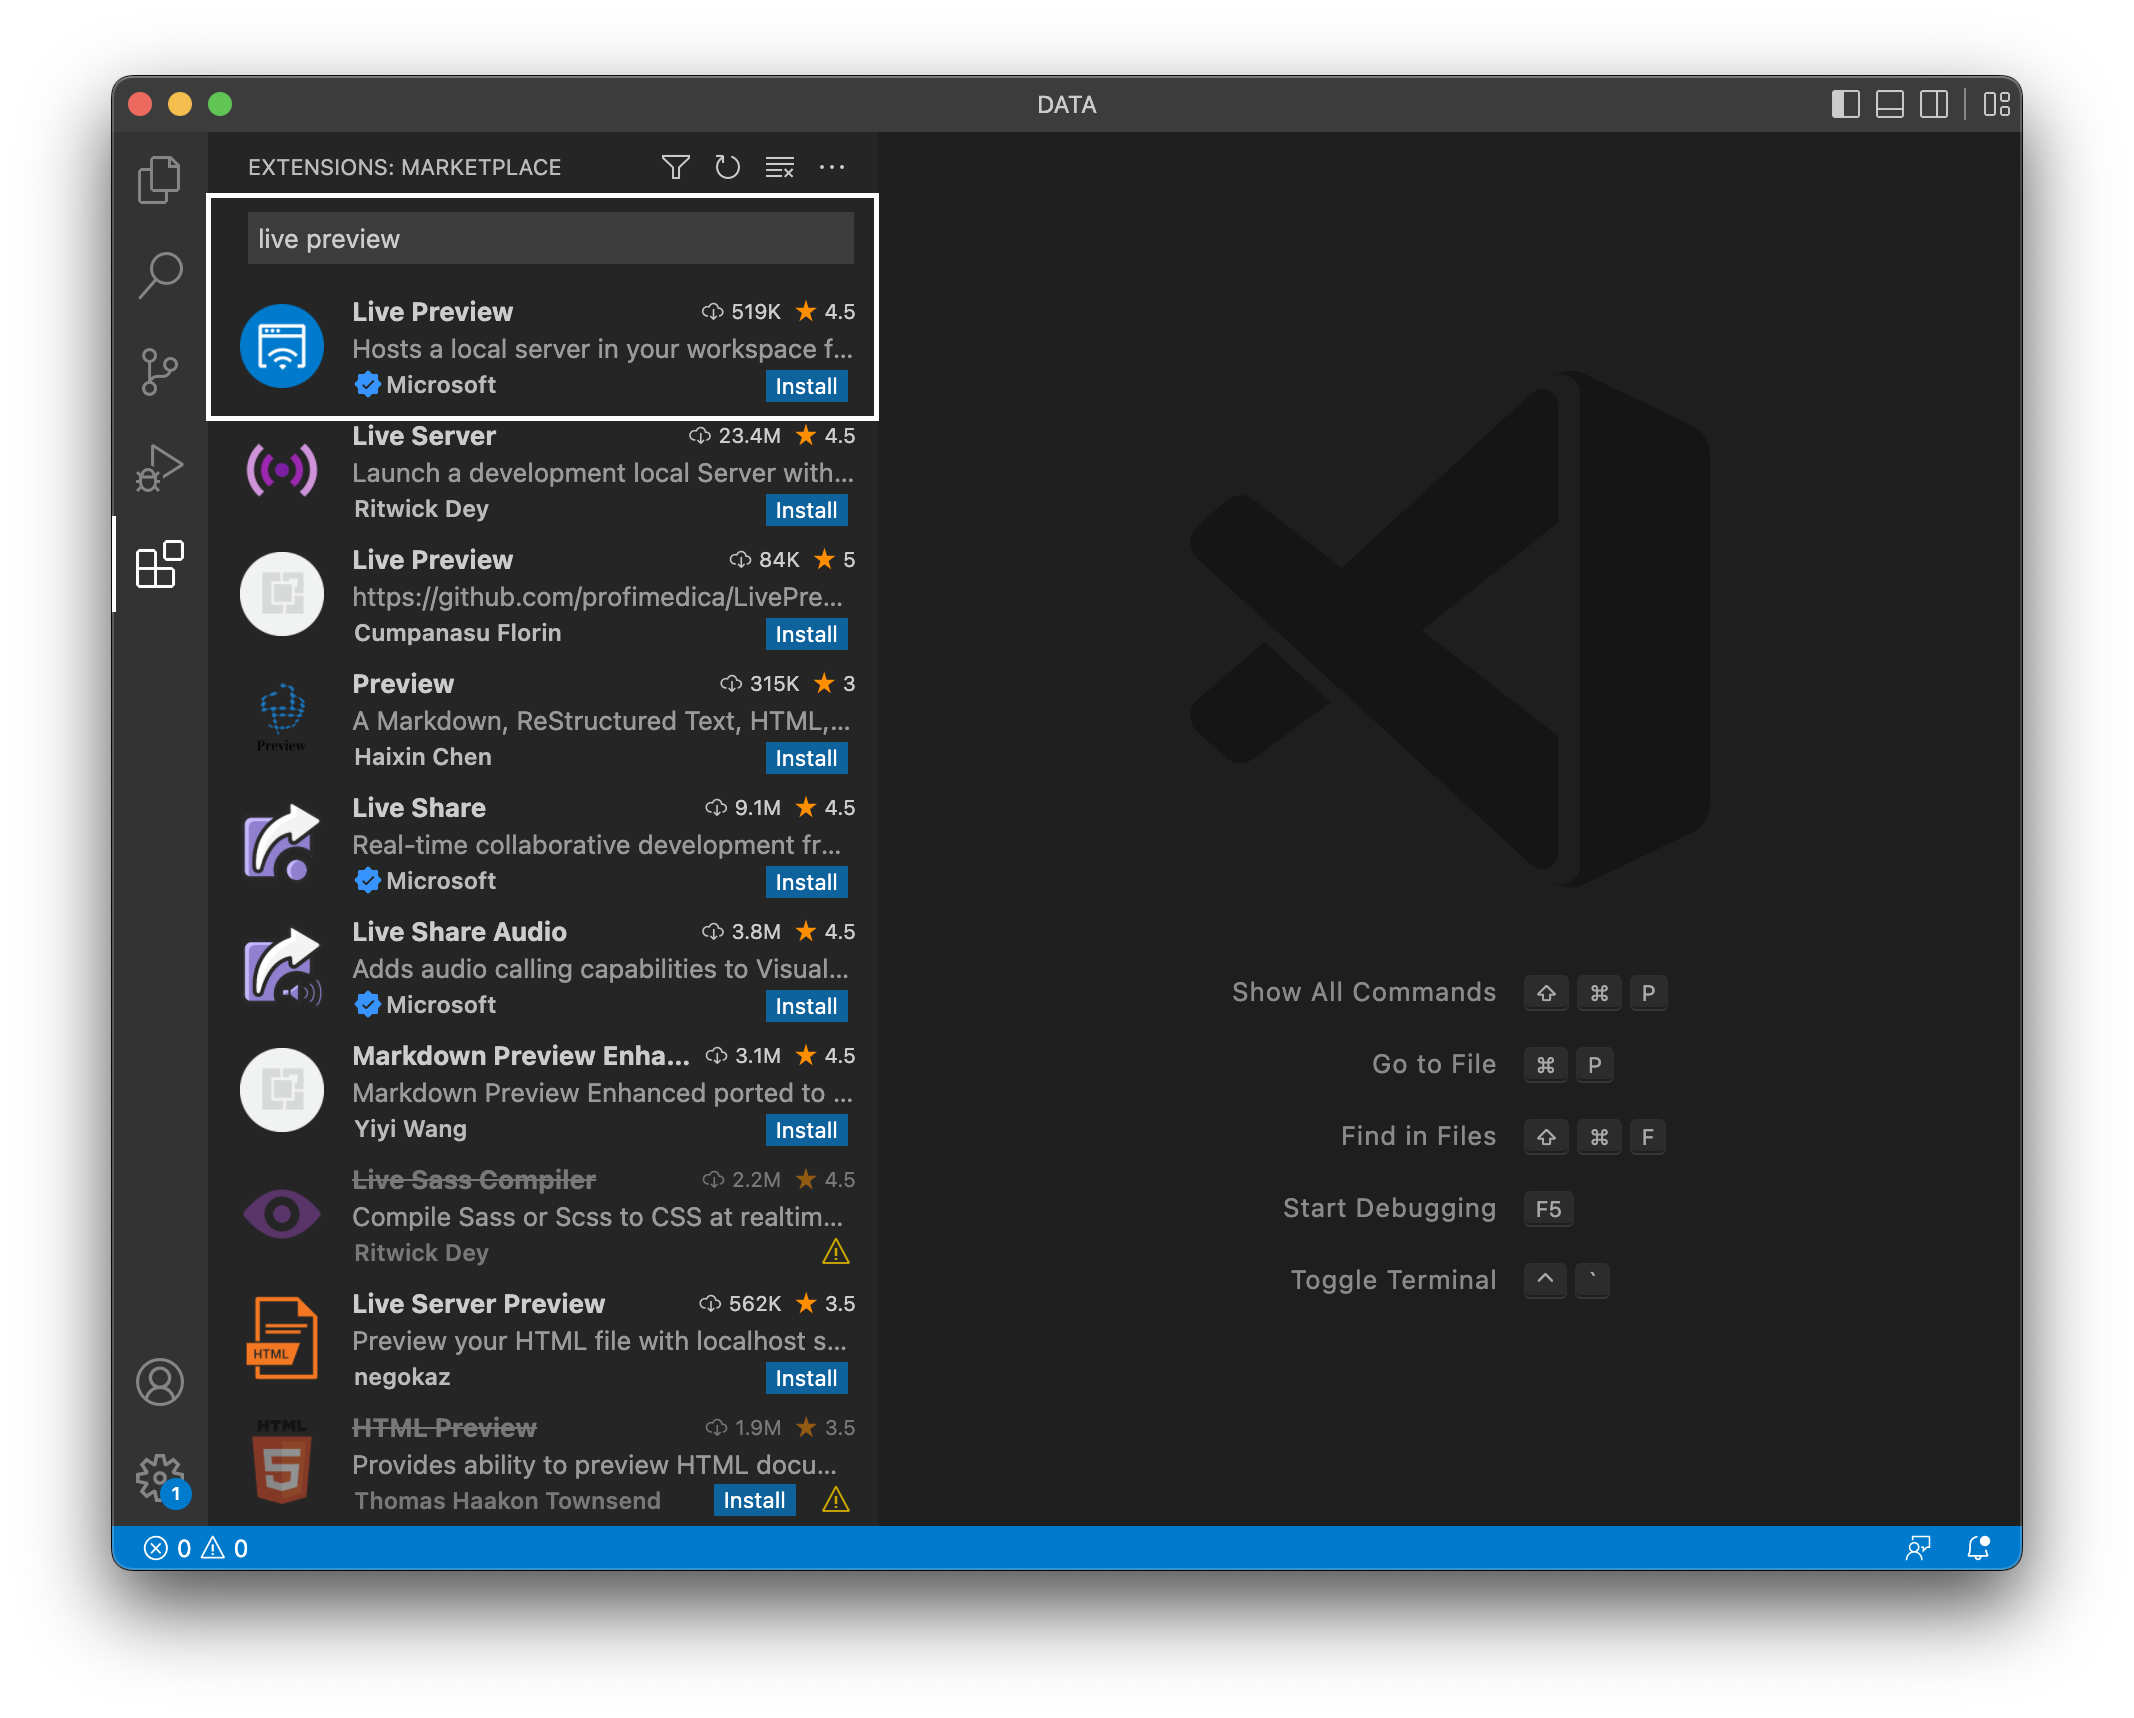Refresh the extensions list
Screen dimensions: 2134x1718
(x=727, y=166)
